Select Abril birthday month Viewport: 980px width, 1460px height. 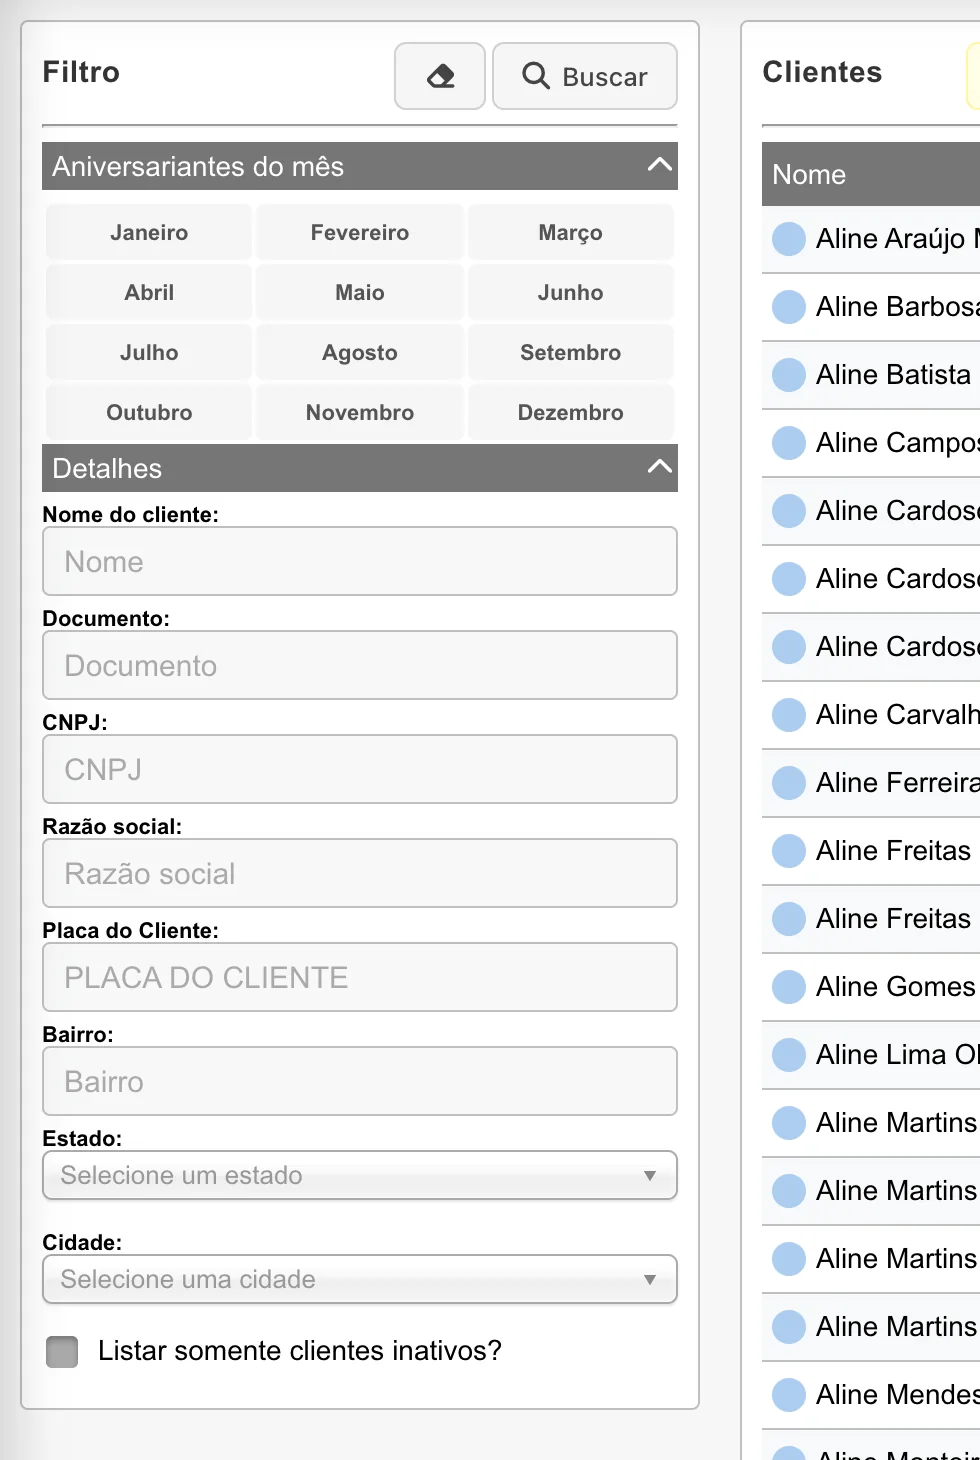pos(149,292)
